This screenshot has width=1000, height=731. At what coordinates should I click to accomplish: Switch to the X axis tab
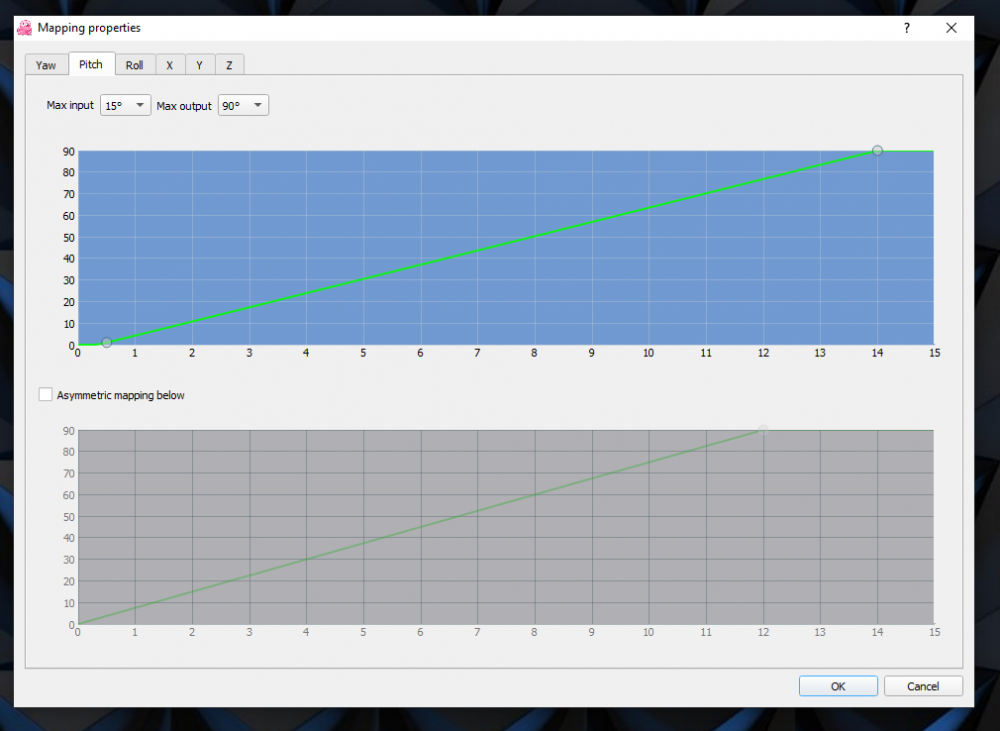click(x=170, y=65)
